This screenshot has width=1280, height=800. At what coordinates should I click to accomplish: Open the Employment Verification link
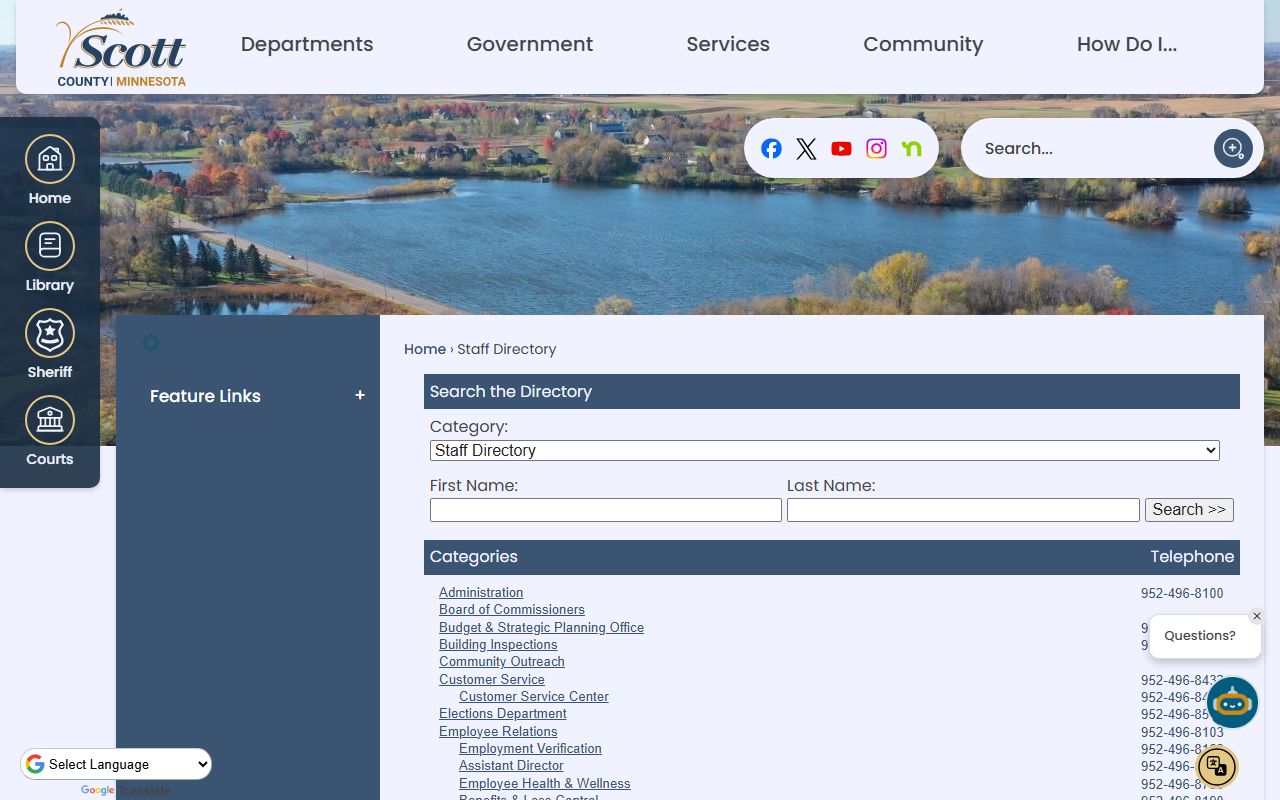pos(530,749)
